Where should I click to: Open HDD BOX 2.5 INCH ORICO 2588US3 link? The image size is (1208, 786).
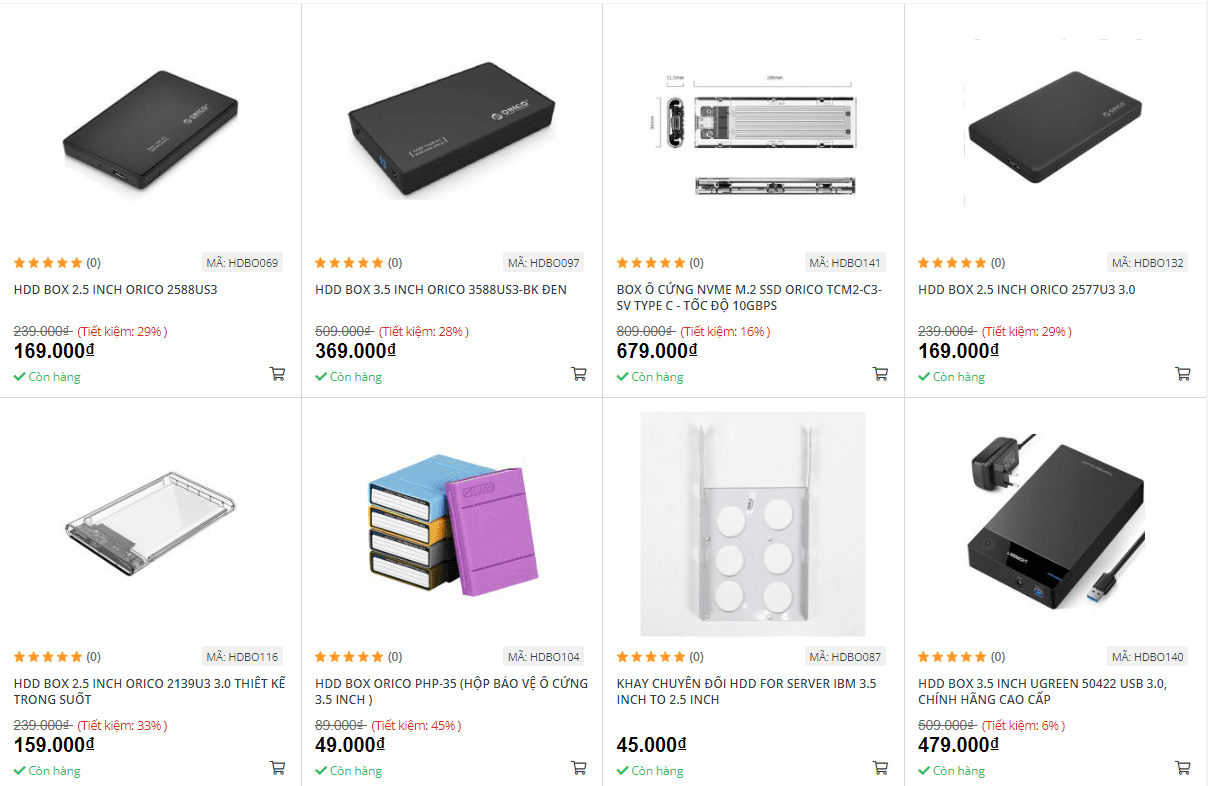(x=115, y=290)
